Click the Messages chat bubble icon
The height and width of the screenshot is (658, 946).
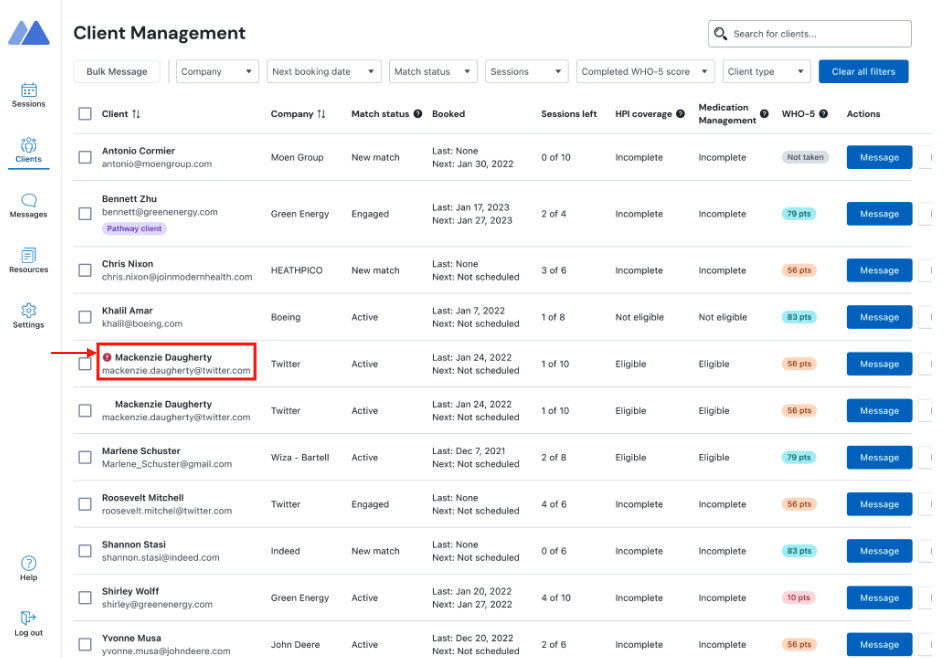[x=28, y=200]
